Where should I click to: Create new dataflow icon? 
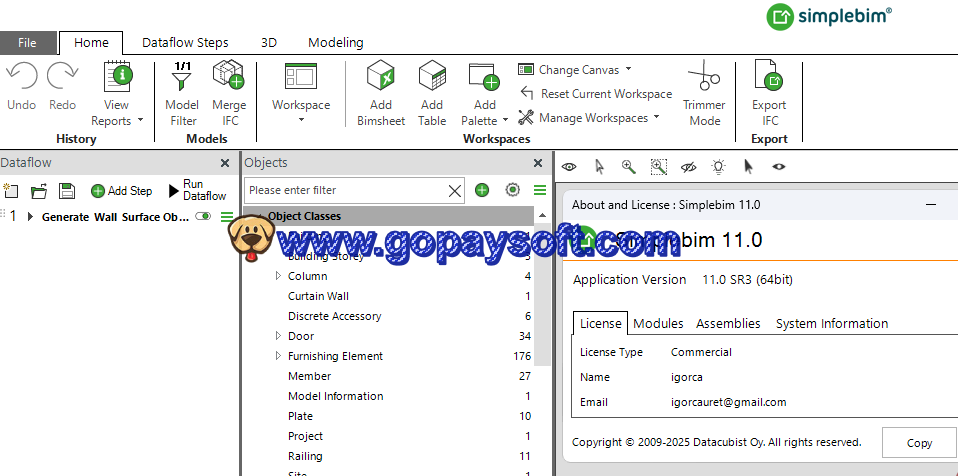pos(10,191)
